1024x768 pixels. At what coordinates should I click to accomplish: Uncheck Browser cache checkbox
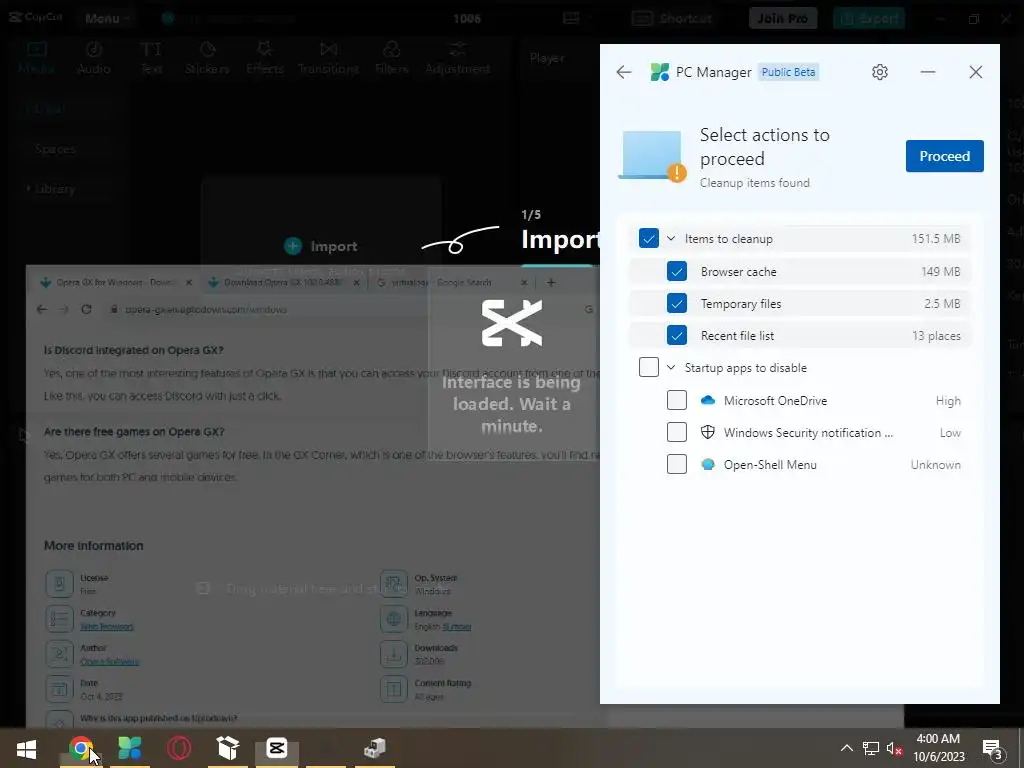pos(677,271)
